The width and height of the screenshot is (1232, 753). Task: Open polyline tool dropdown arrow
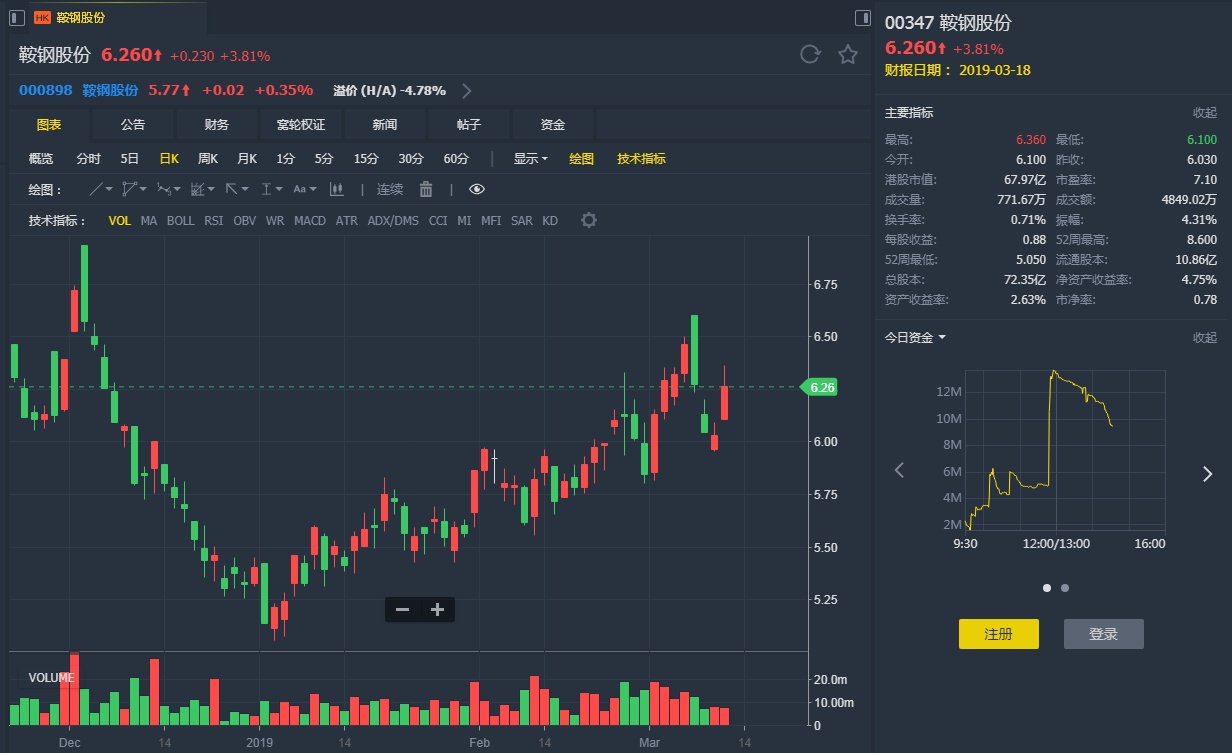click(x=144, y=189)
